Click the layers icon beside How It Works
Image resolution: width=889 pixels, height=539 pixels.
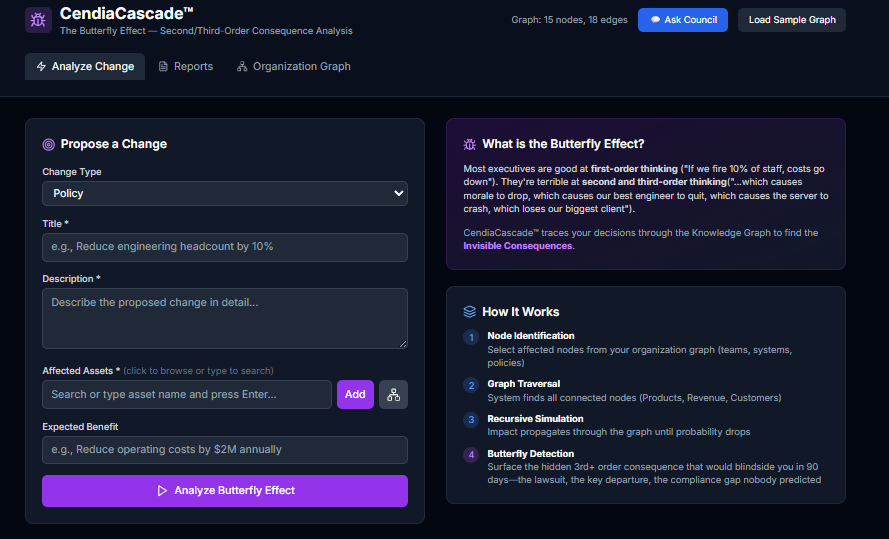coord(470,312)
